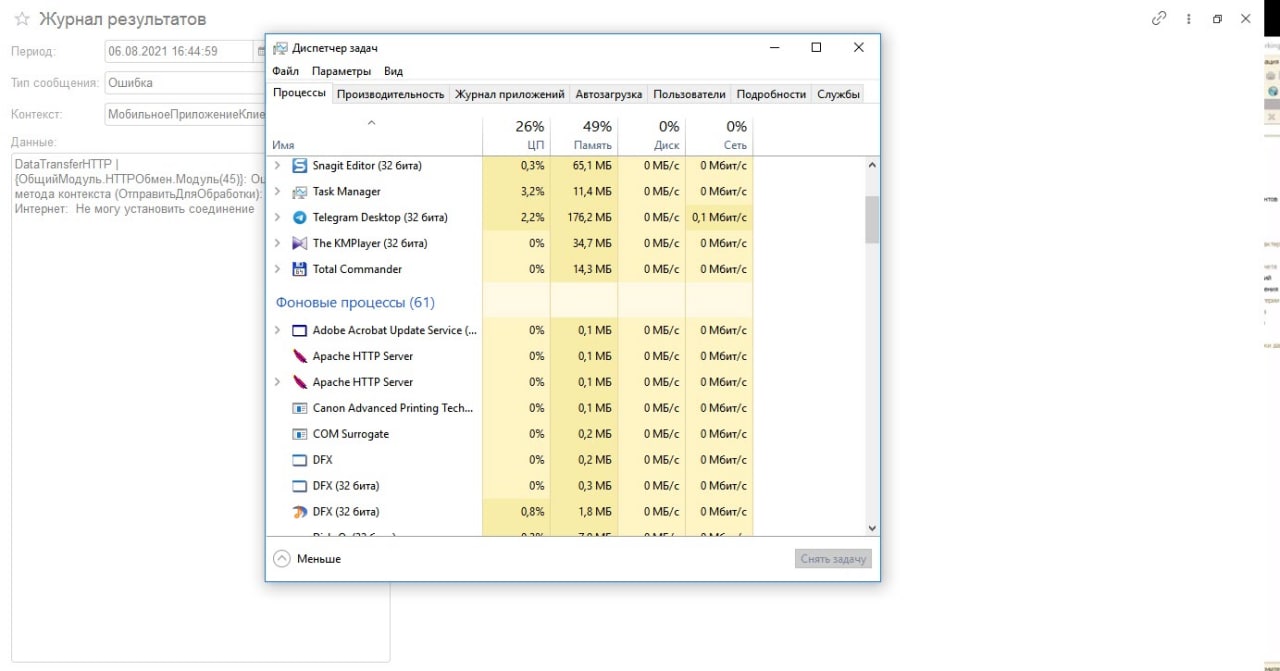Click the link icon in Журнал результатов window

(x=1159, y=18)
